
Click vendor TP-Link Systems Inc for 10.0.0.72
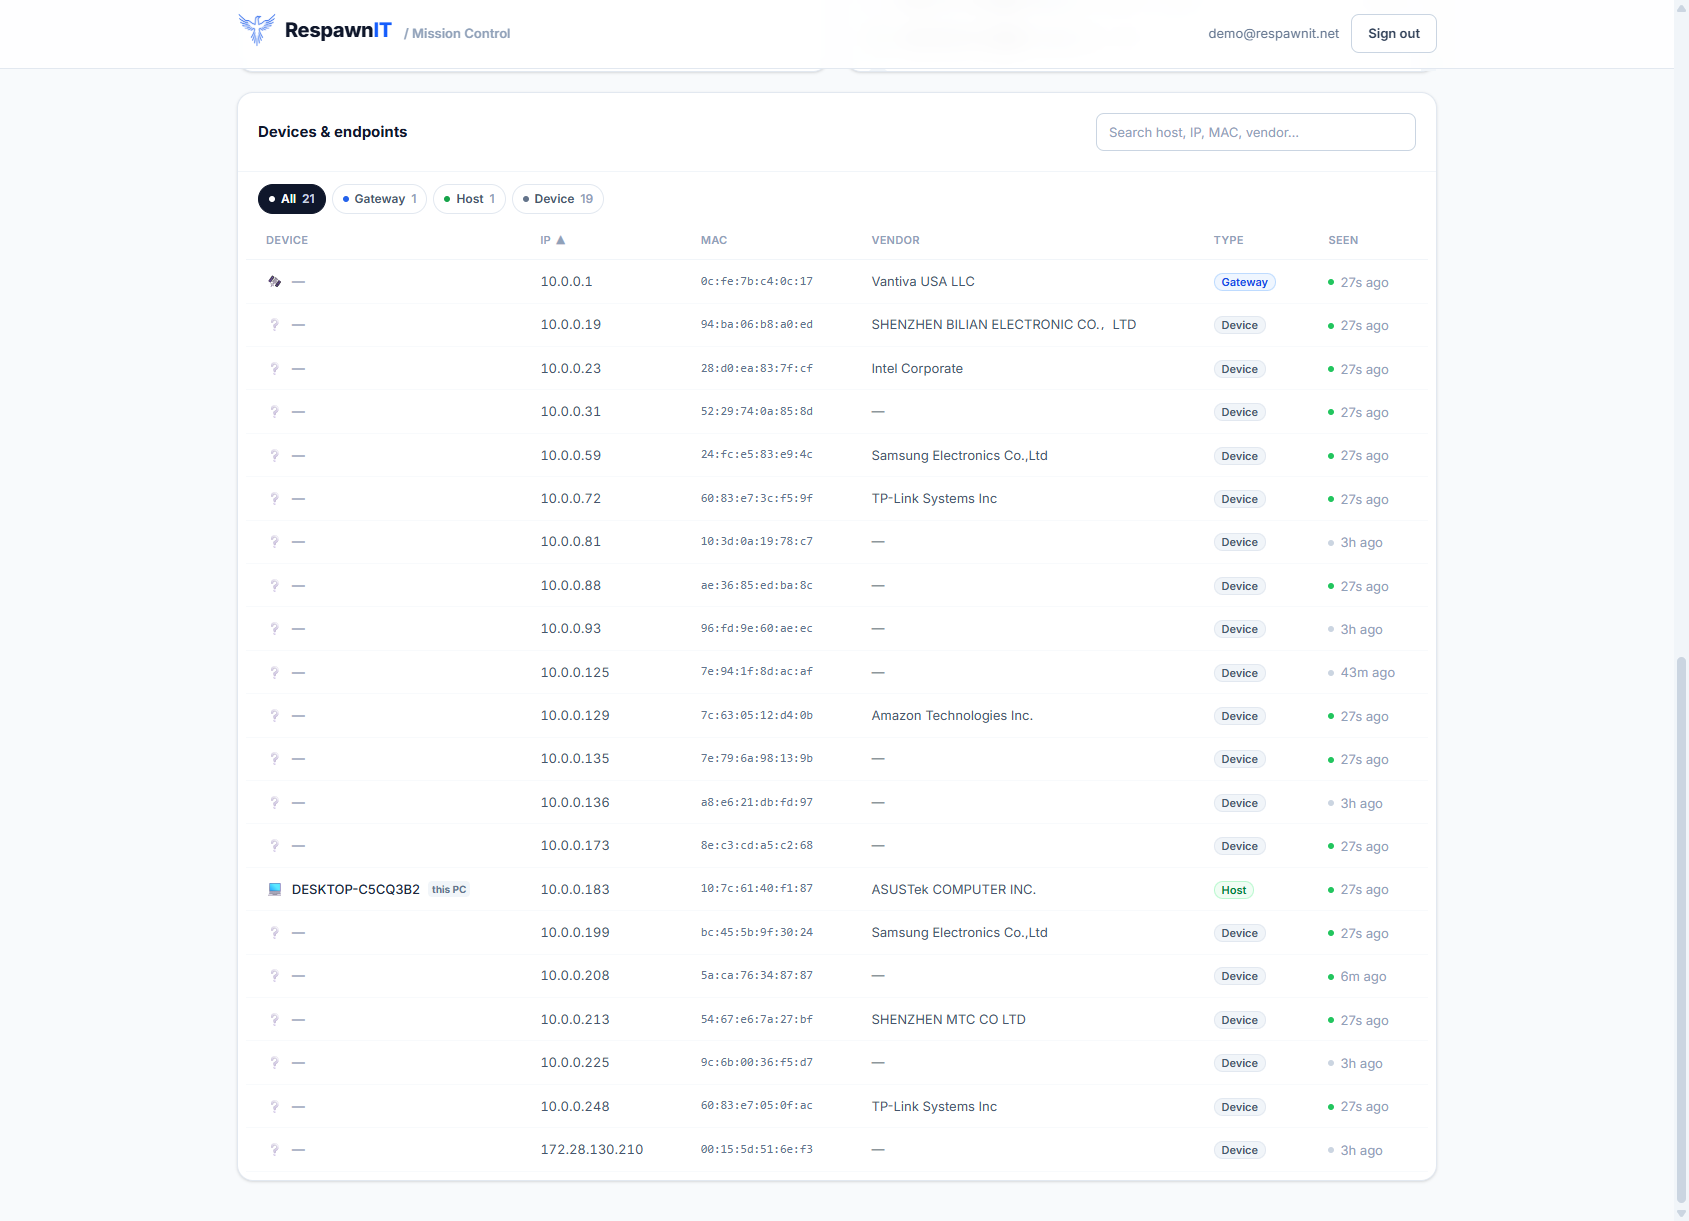coord(934,499)
